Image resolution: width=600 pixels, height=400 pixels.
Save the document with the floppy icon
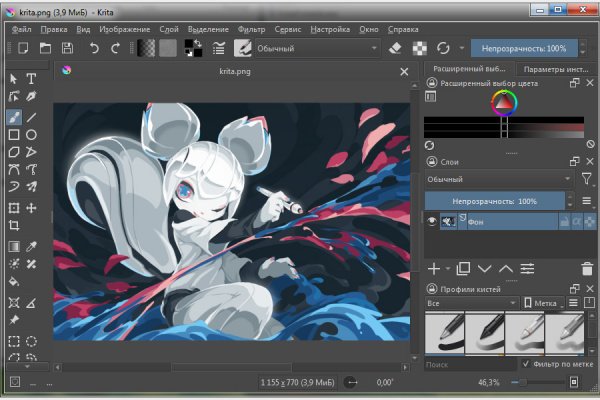[67, 48]
